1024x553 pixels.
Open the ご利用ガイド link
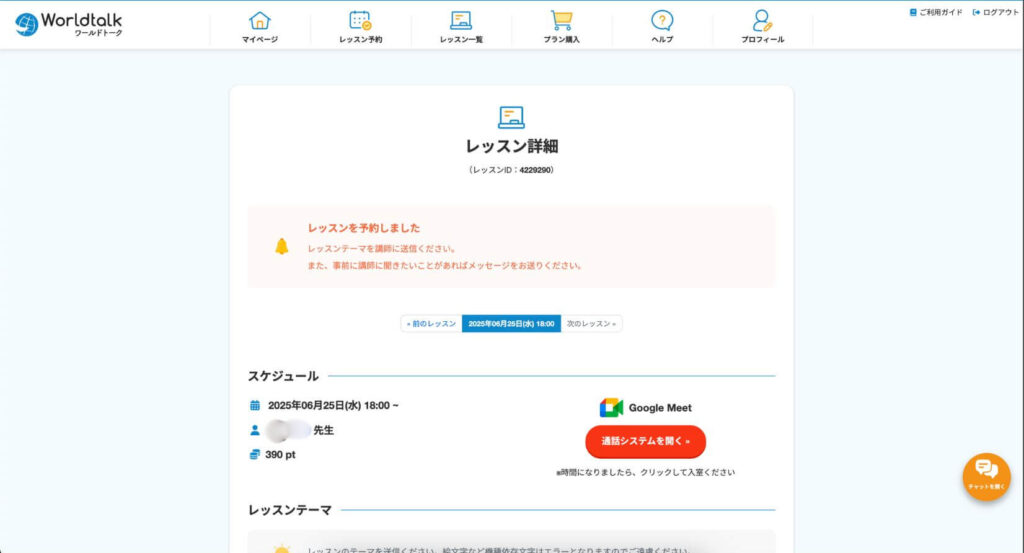[936, 12]
